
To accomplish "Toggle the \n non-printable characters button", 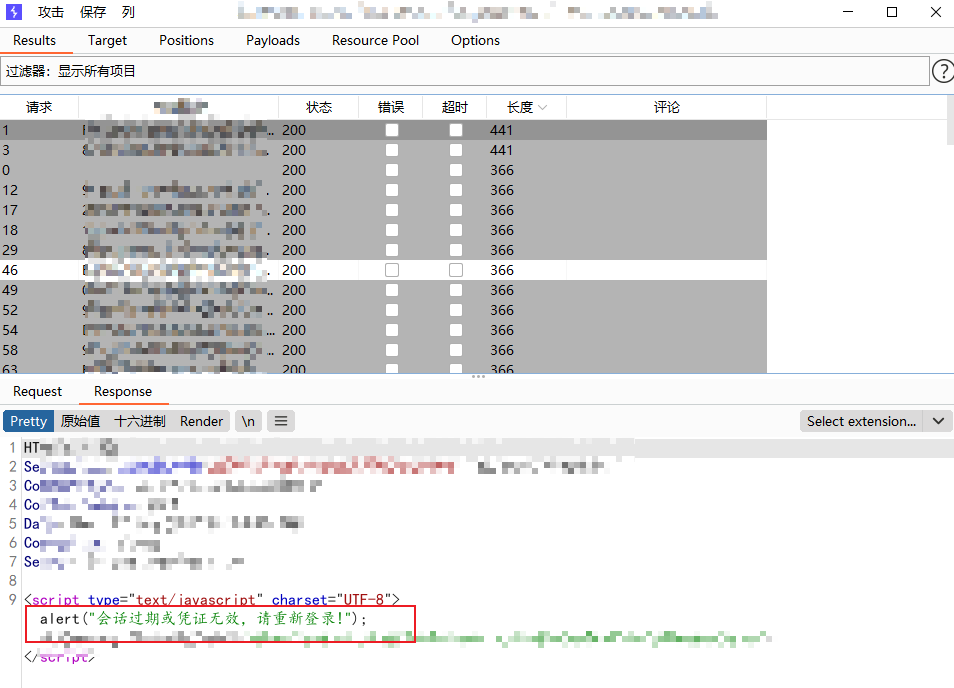I will 248,421.
